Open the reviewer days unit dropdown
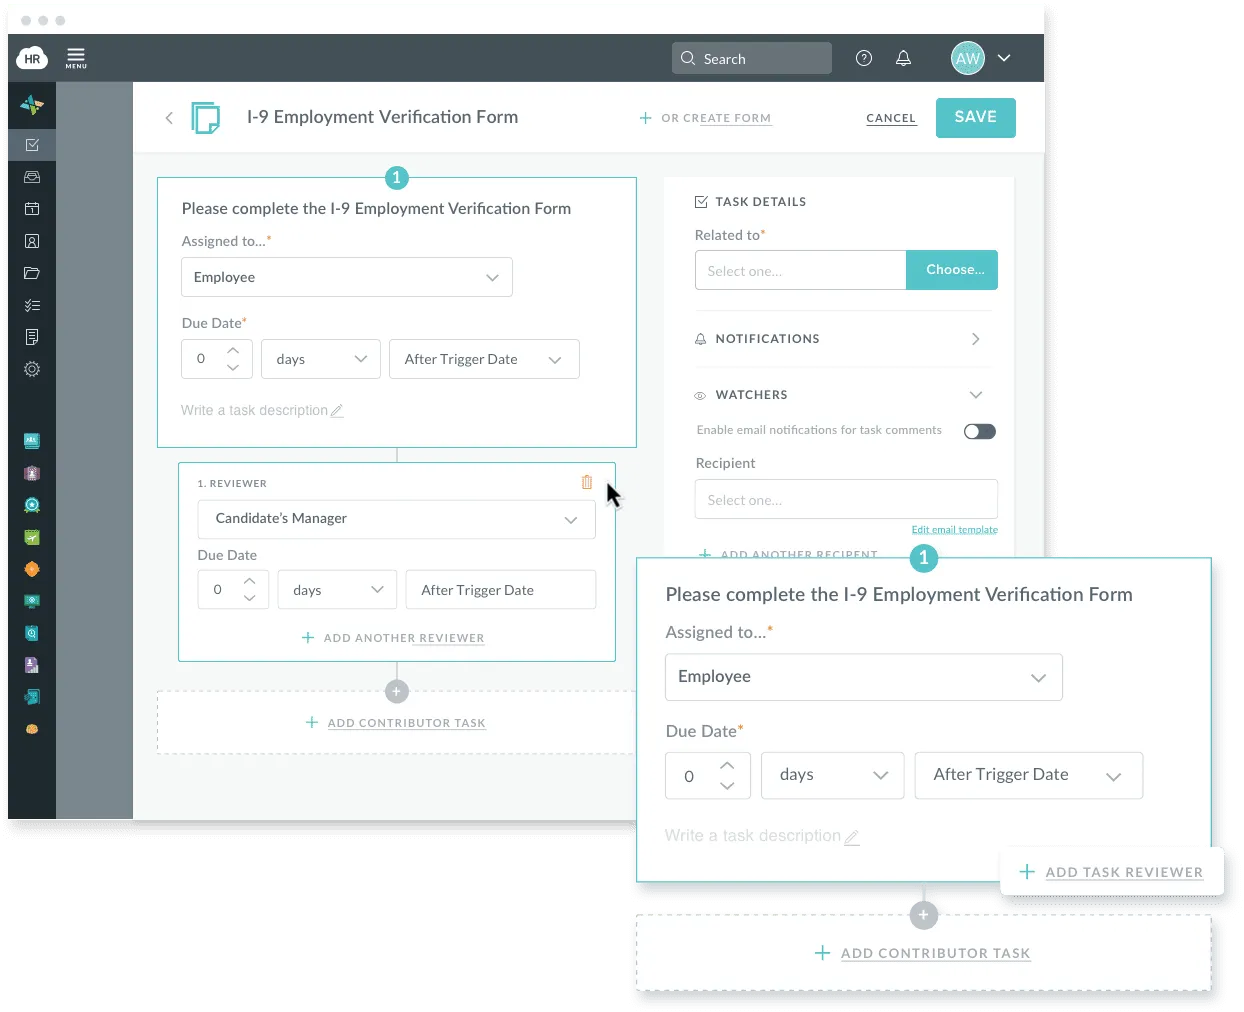 click(337, 590)
